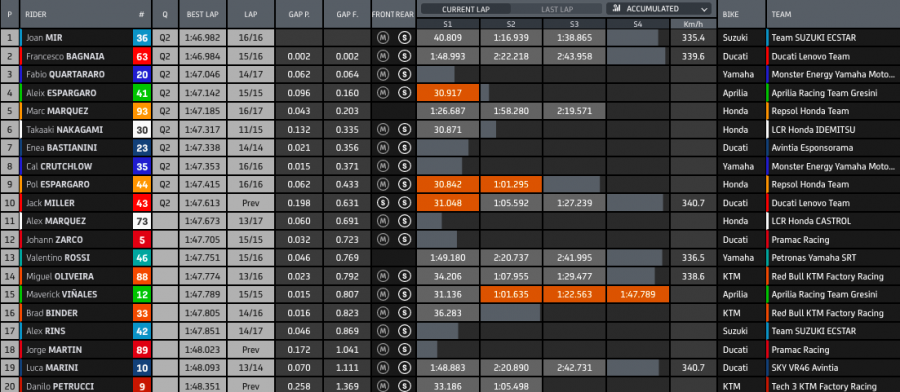Click Joan MIR's rear tyre S icon
Screen dimensions: 900x392
tap(404, 38)
